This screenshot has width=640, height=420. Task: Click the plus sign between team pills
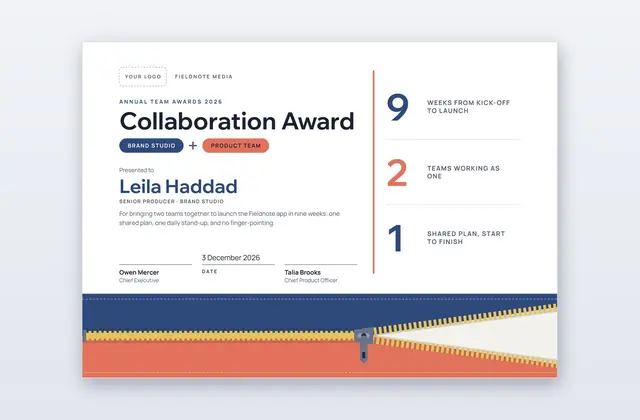click(193, 145)
